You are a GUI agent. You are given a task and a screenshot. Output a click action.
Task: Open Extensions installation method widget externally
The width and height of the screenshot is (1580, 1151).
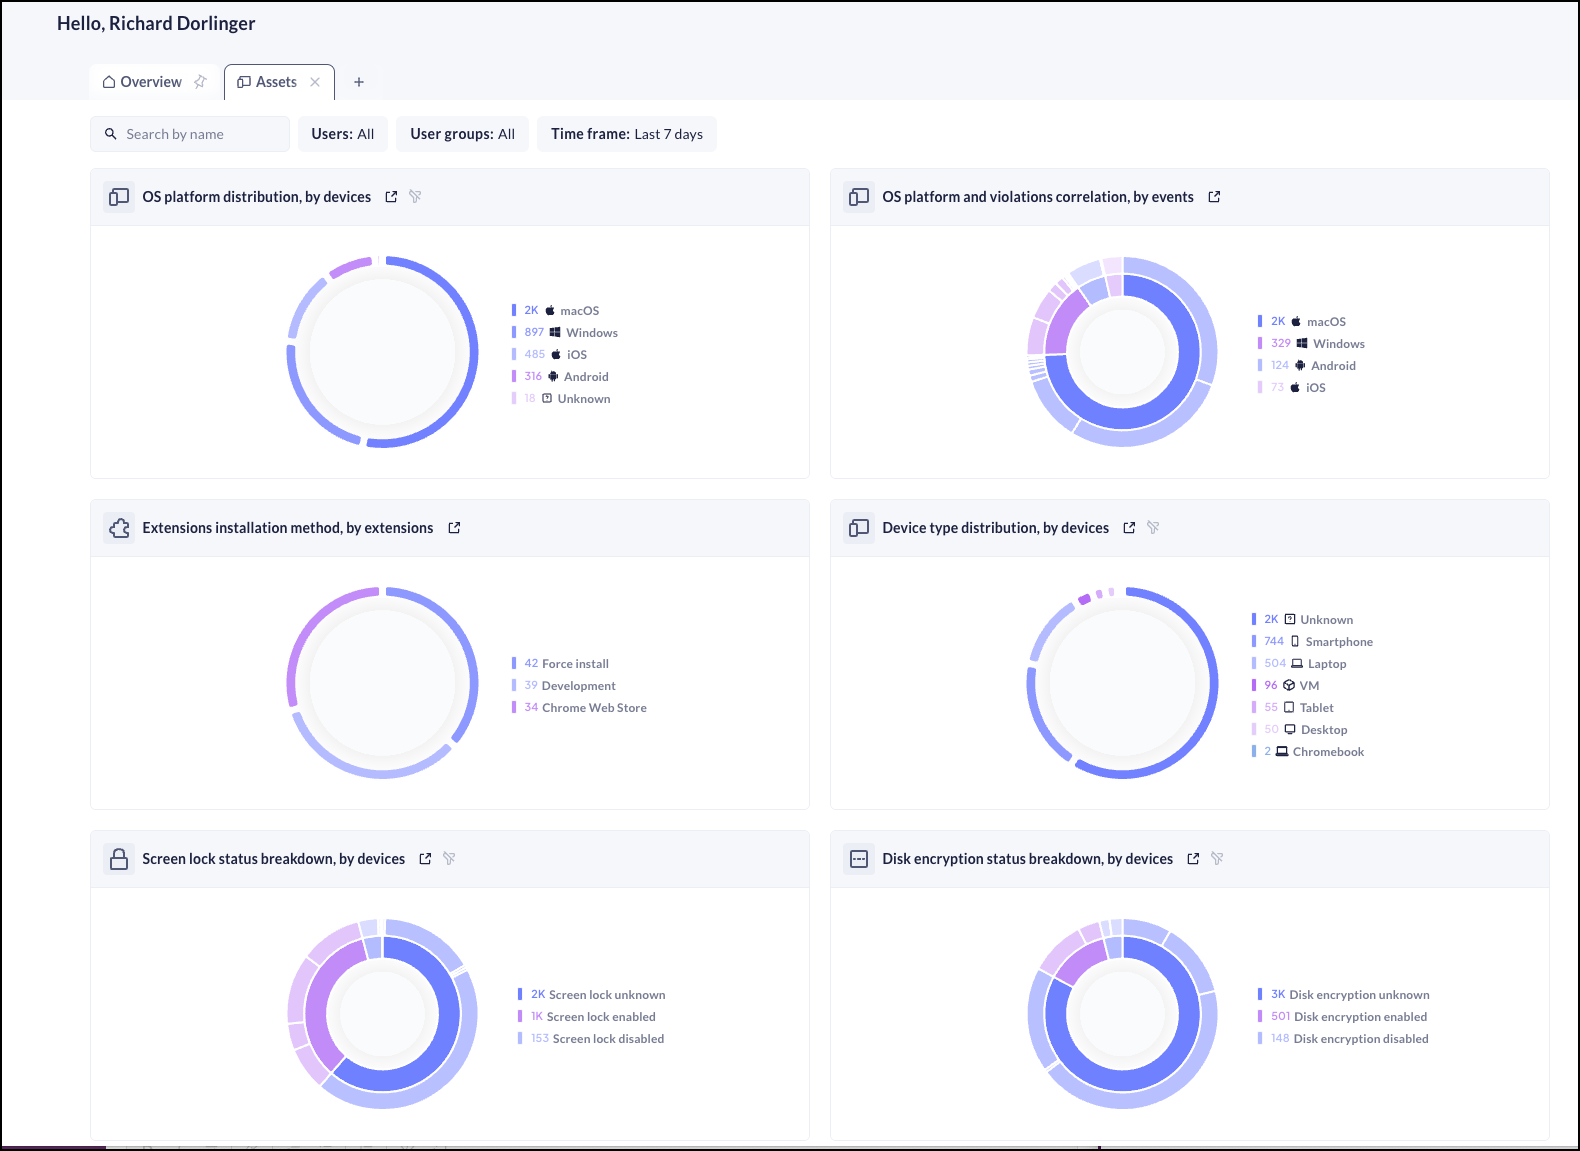pos(454,528)
